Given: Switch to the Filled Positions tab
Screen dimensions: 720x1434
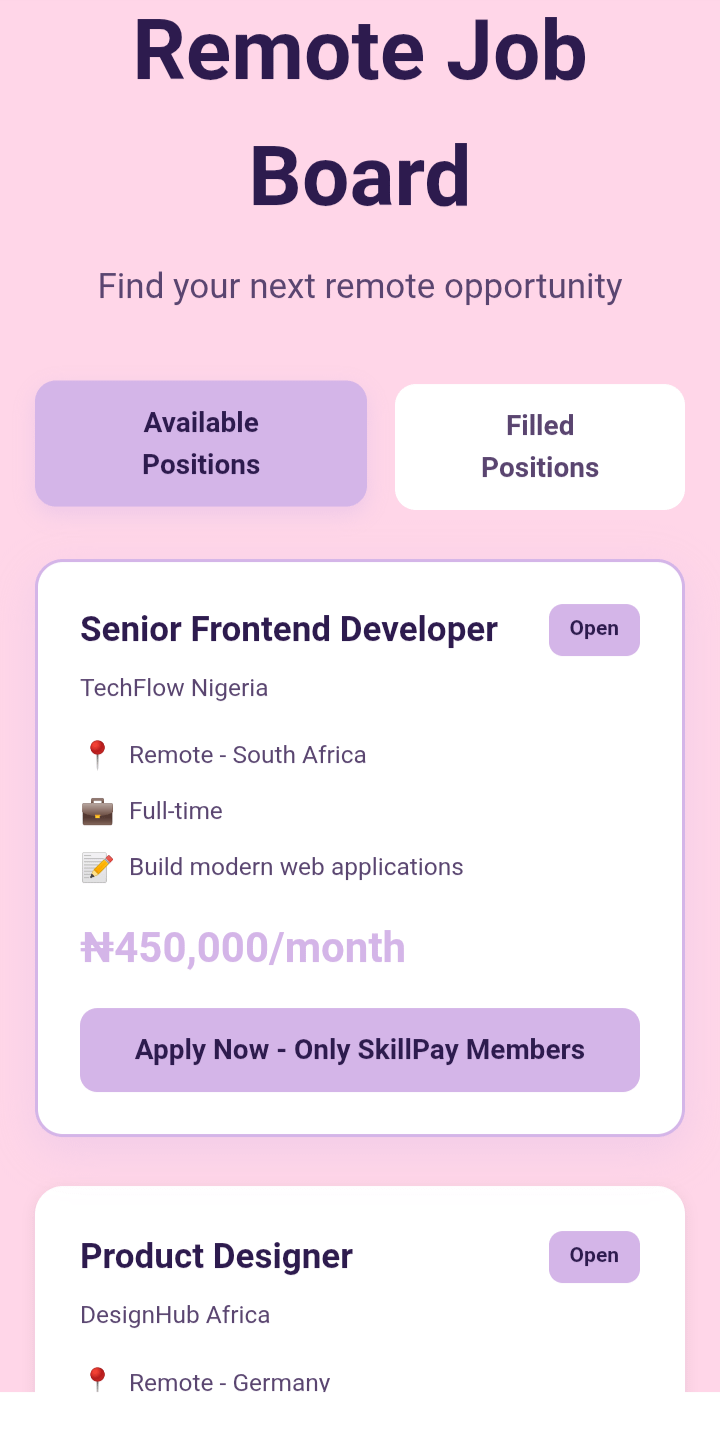Looking at the screenshot, I should click(540, 447).
